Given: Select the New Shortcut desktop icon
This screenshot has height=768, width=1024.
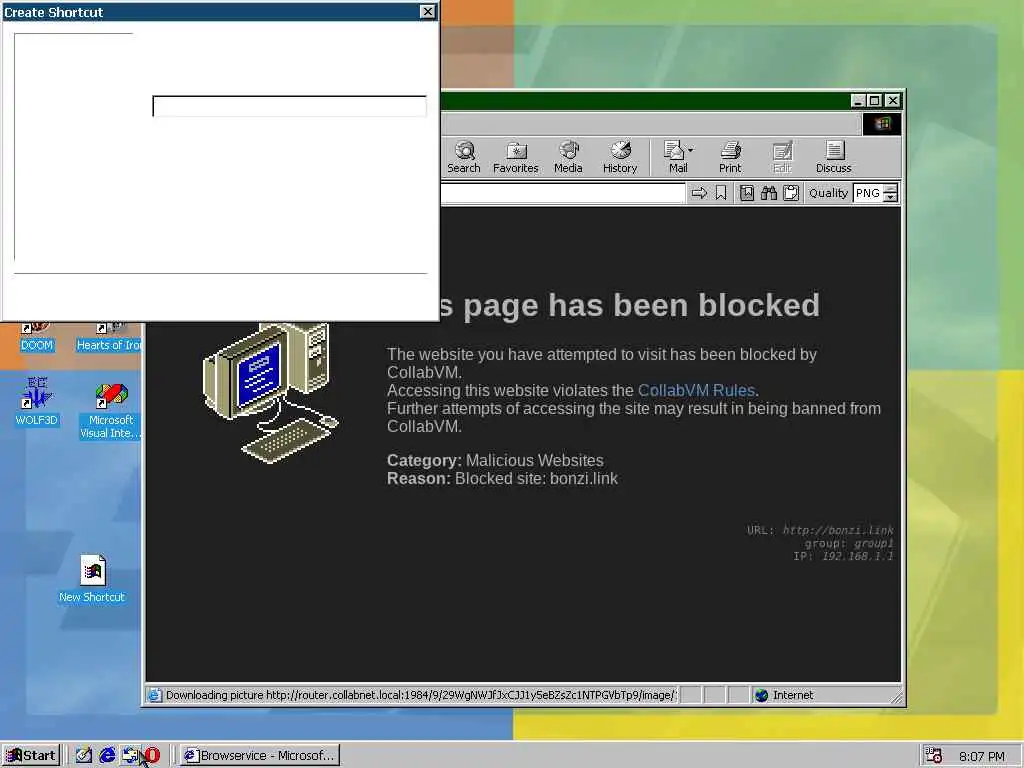Looking at the screenshot, I should tap(92, 579).
